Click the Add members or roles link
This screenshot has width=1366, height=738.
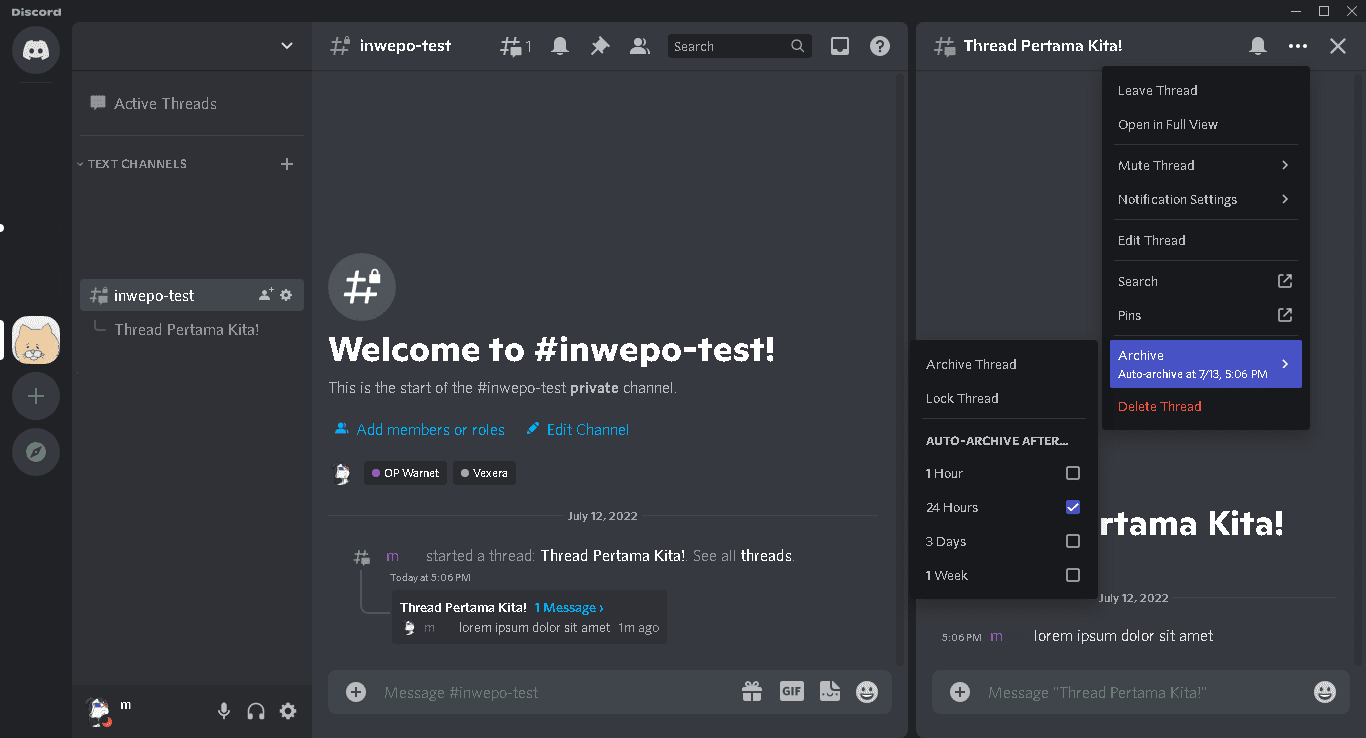point(430,430)
